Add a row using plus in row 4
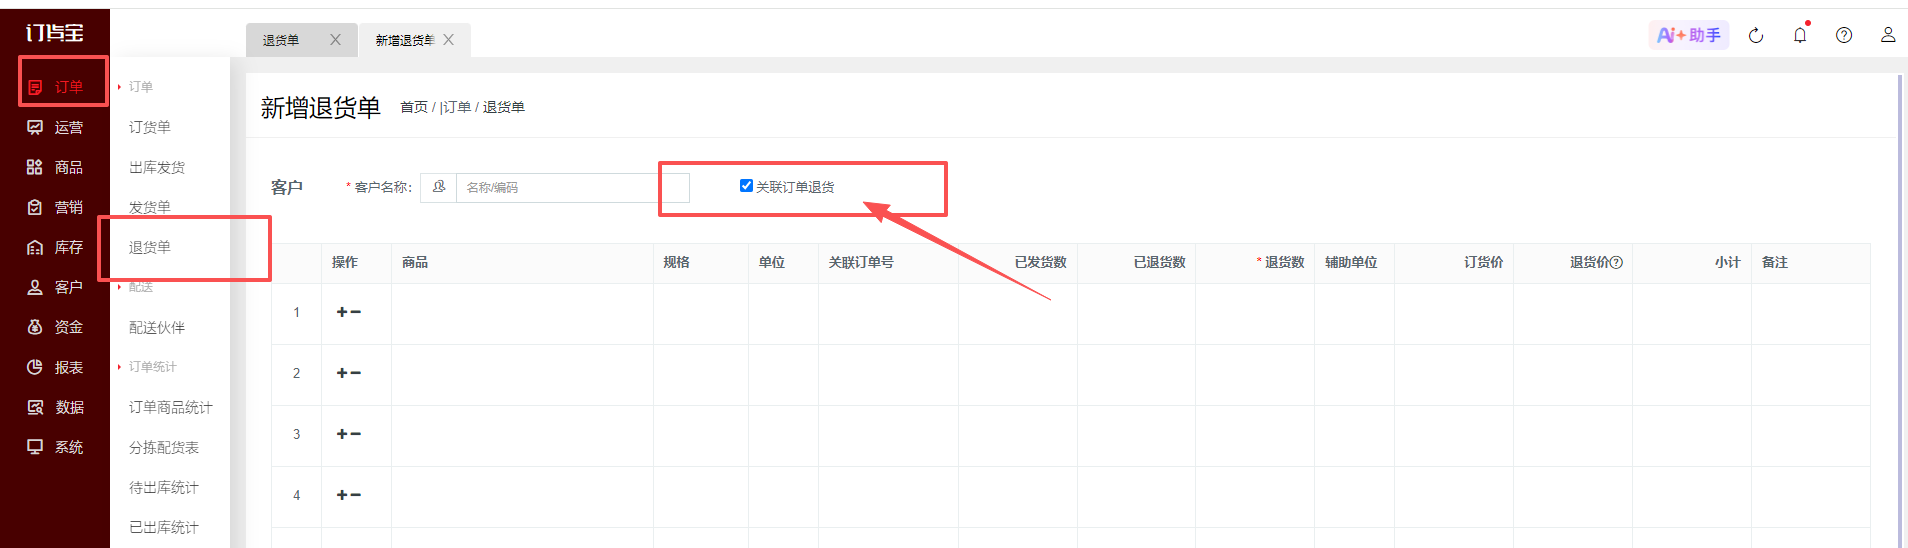 tap(342, 495)
